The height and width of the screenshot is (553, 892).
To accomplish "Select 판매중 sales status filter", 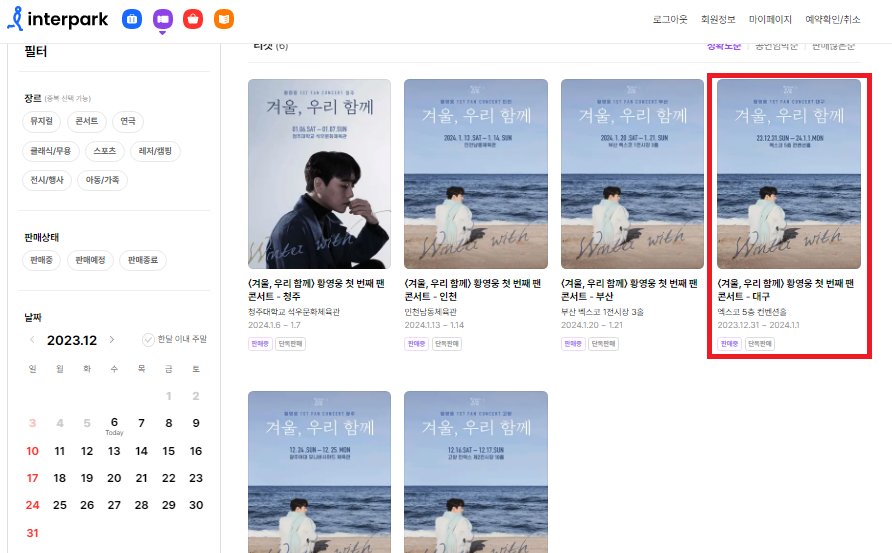I will (x=42, y=260).
